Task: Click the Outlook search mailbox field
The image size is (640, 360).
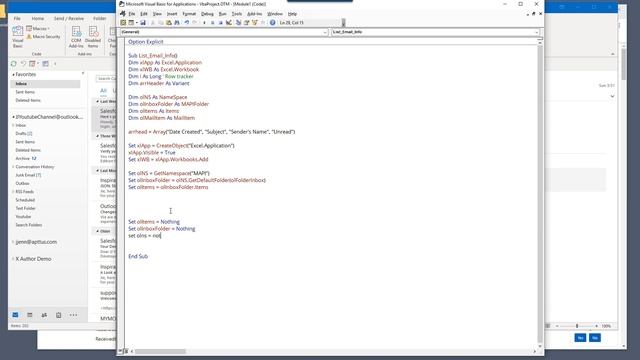Action: coord(106,78)
